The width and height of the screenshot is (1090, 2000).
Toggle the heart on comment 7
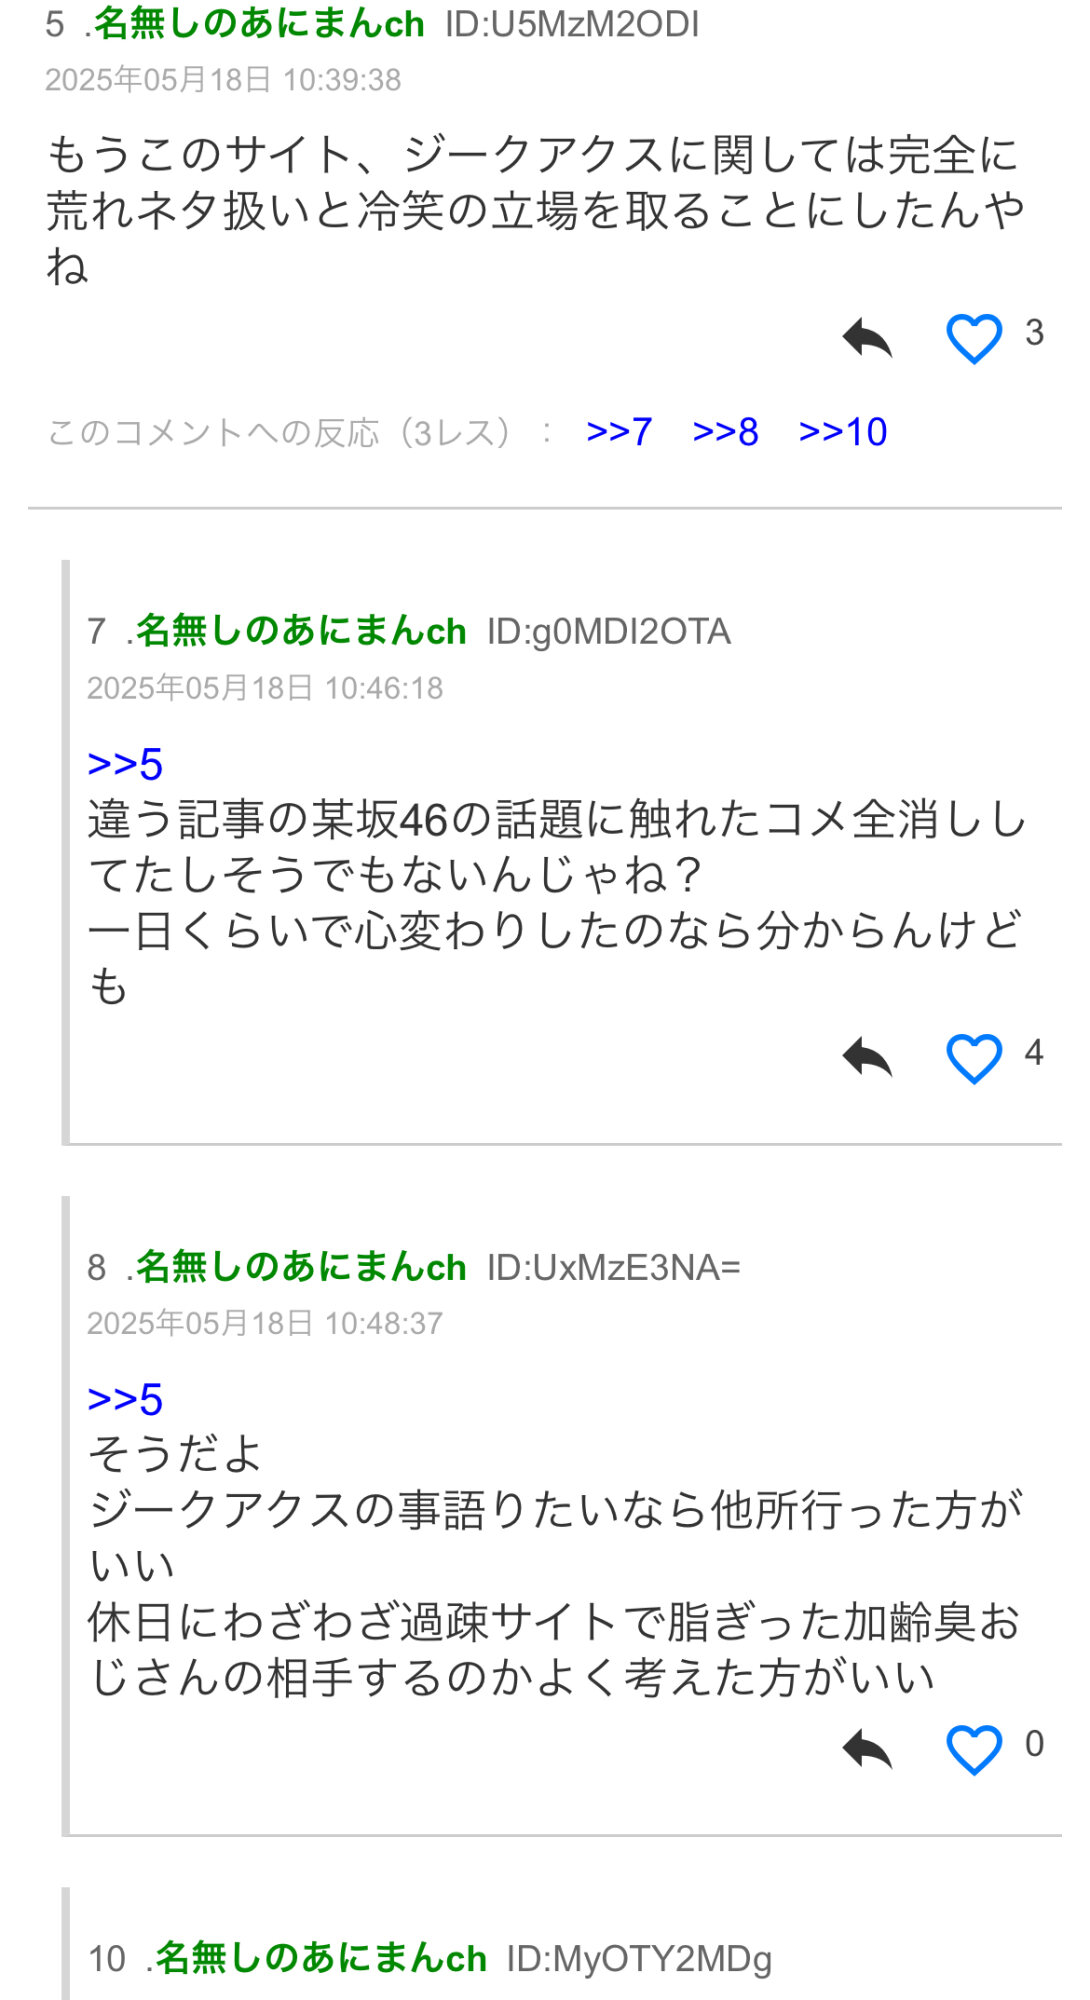click(x=974, y=1057)
